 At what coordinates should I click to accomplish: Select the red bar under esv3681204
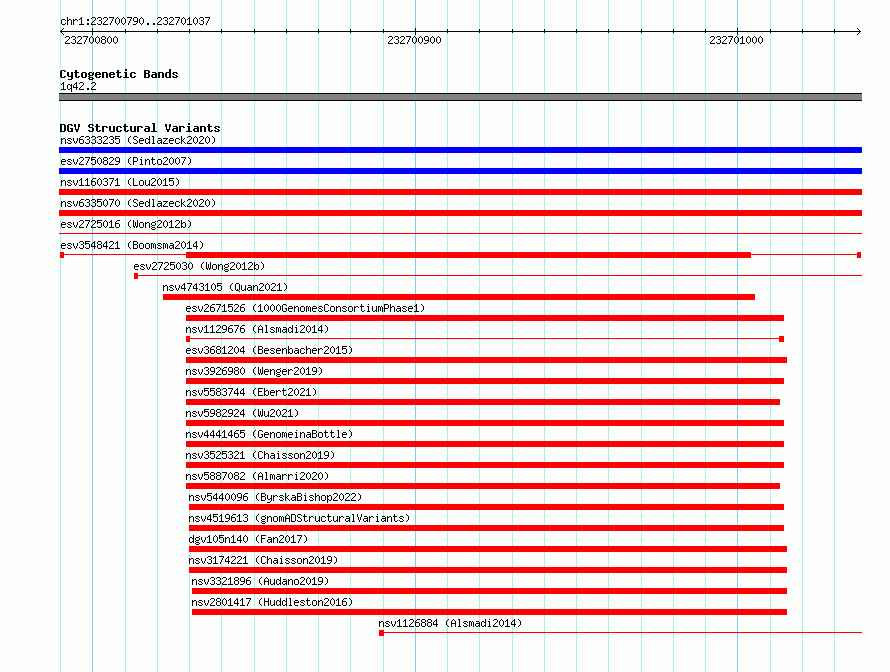coord(486,360)
